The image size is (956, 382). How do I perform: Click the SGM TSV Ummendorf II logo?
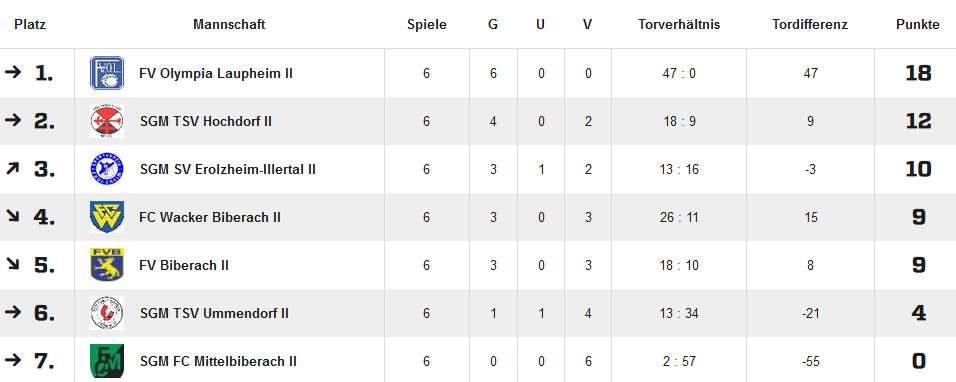pyautogui.click(x=107, y=313)
